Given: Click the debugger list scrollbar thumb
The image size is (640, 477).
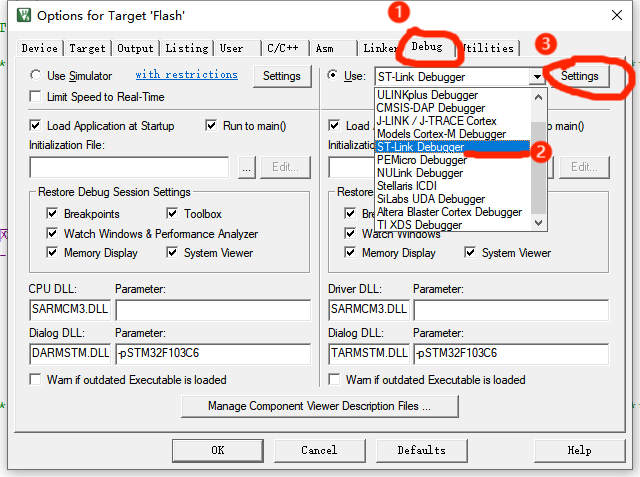Looking at the screenshot, I should tap(539, 167).
